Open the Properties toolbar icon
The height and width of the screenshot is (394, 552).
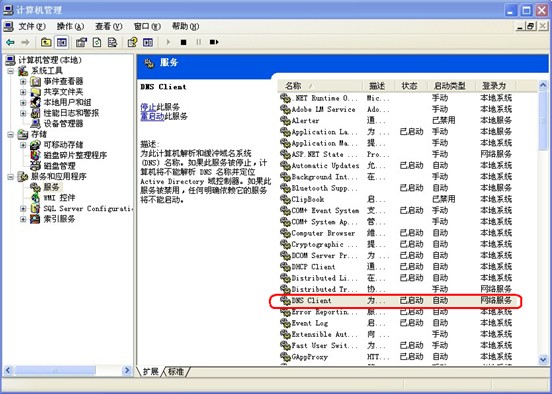point(81,42)
